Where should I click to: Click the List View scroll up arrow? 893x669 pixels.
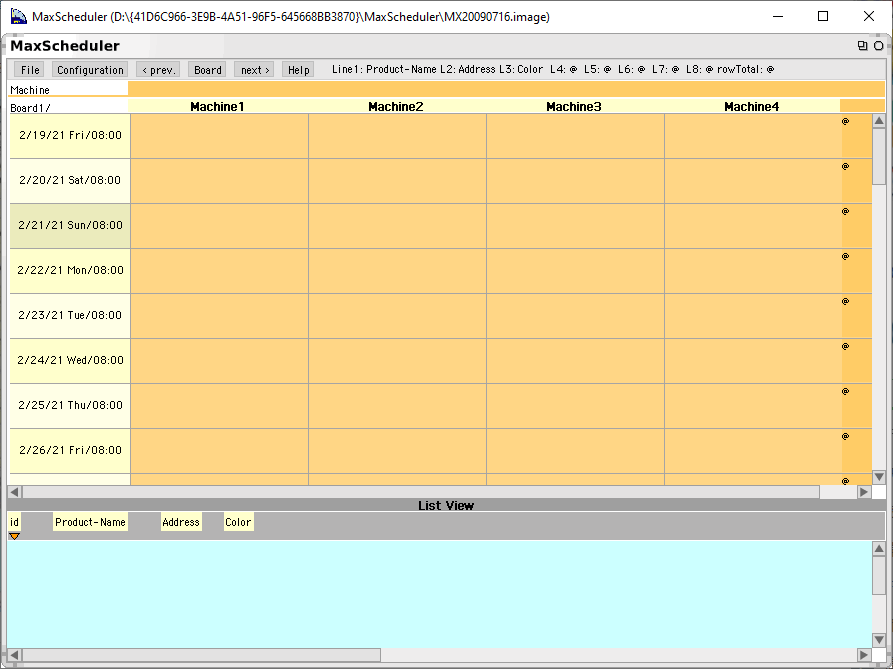pos(879,549)
